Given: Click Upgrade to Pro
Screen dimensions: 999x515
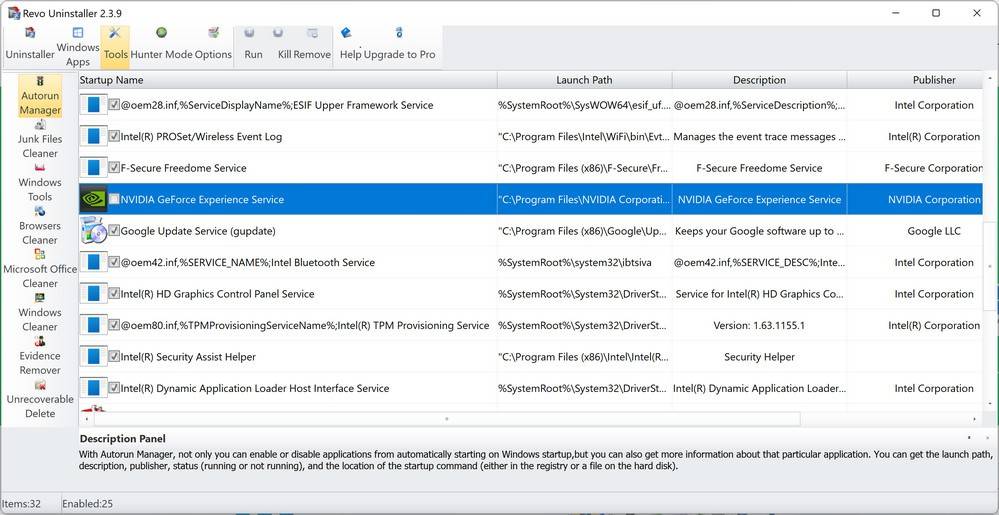Looking at the screenshot, I should [399, 45].
